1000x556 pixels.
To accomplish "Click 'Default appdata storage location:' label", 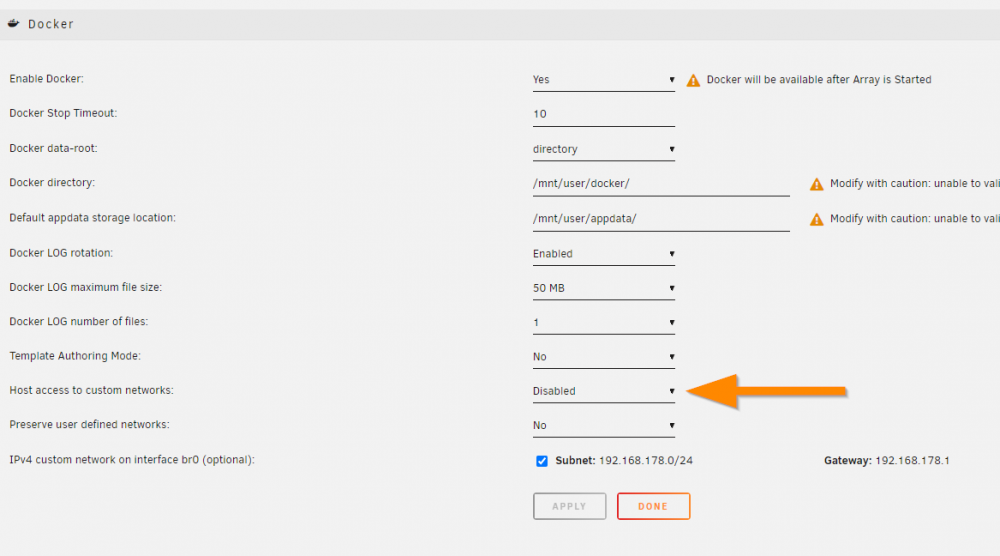I will [x=92, y=218].
